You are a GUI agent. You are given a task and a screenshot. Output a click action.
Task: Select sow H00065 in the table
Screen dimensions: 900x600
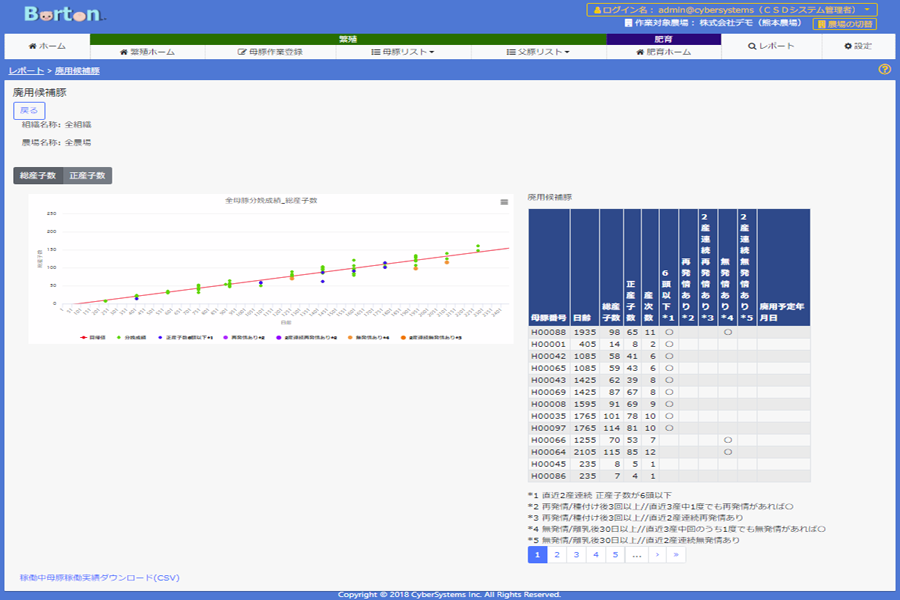[548, 369]
